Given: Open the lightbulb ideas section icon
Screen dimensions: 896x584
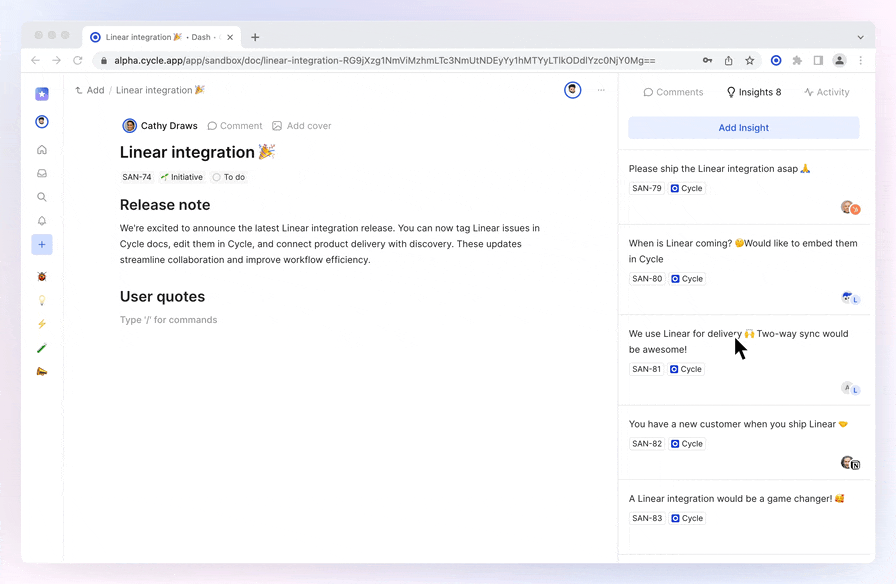Looking at the screenshot, I should (42, 300).
